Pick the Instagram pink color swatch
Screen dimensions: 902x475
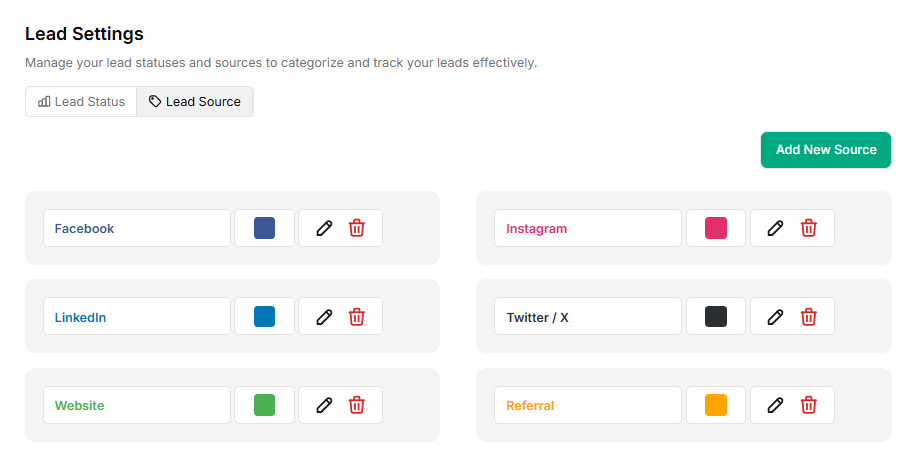(x=716, y=228)
